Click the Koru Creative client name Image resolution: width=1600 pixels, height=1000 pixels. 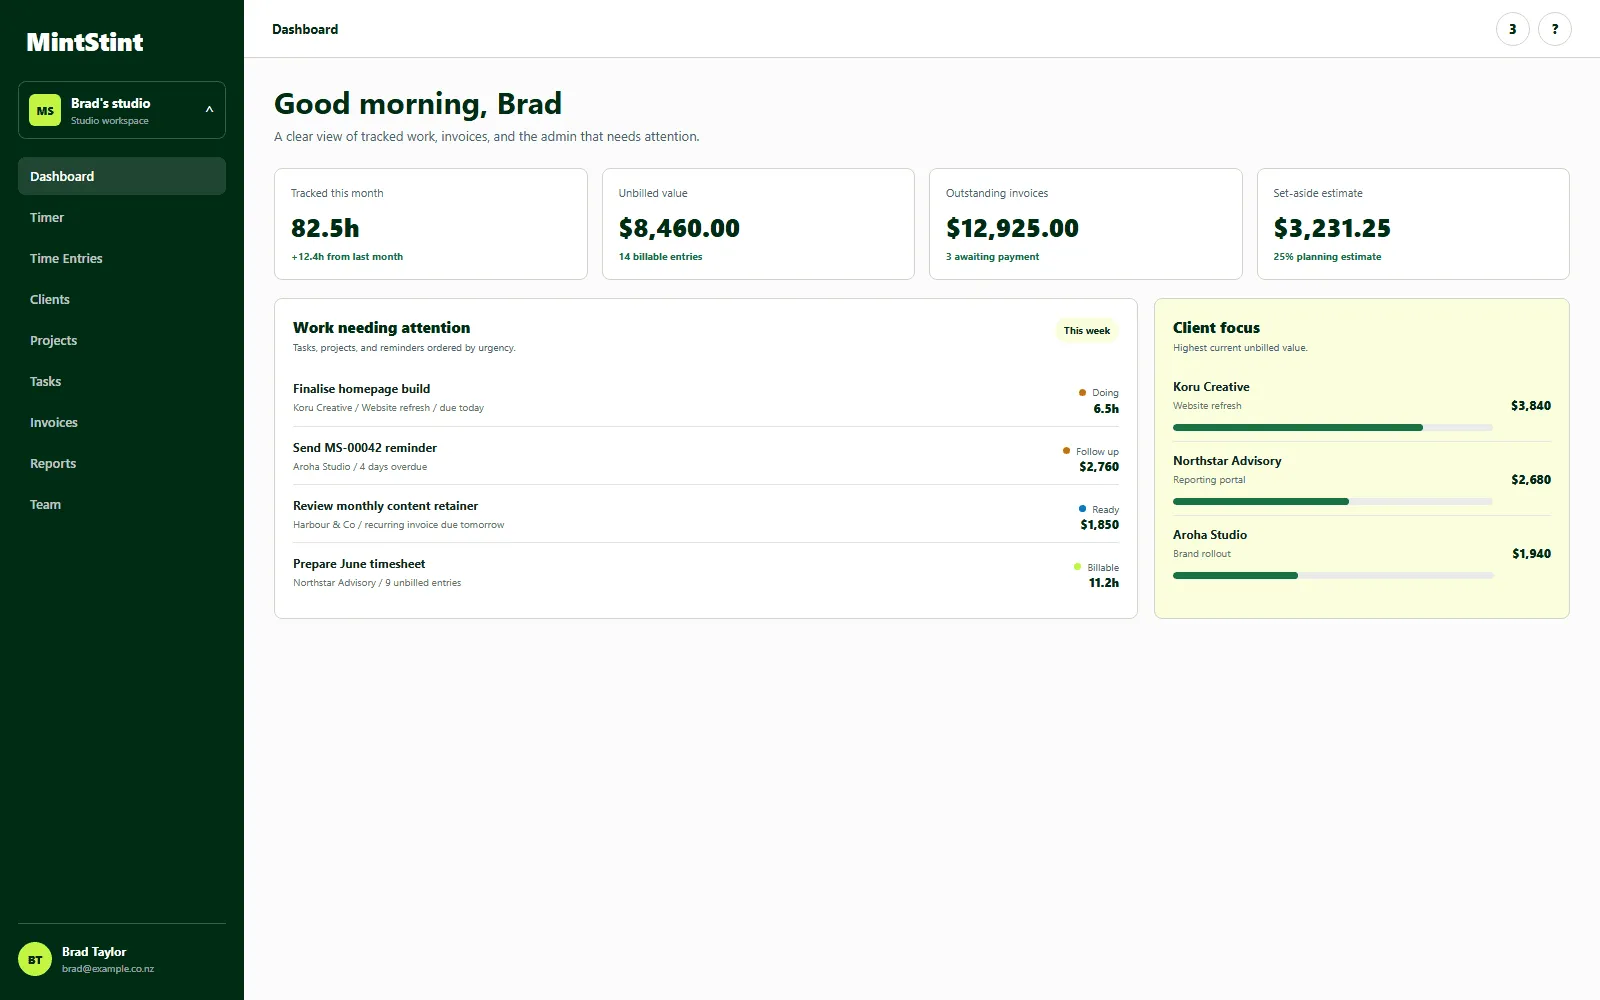pos(1211,387)
